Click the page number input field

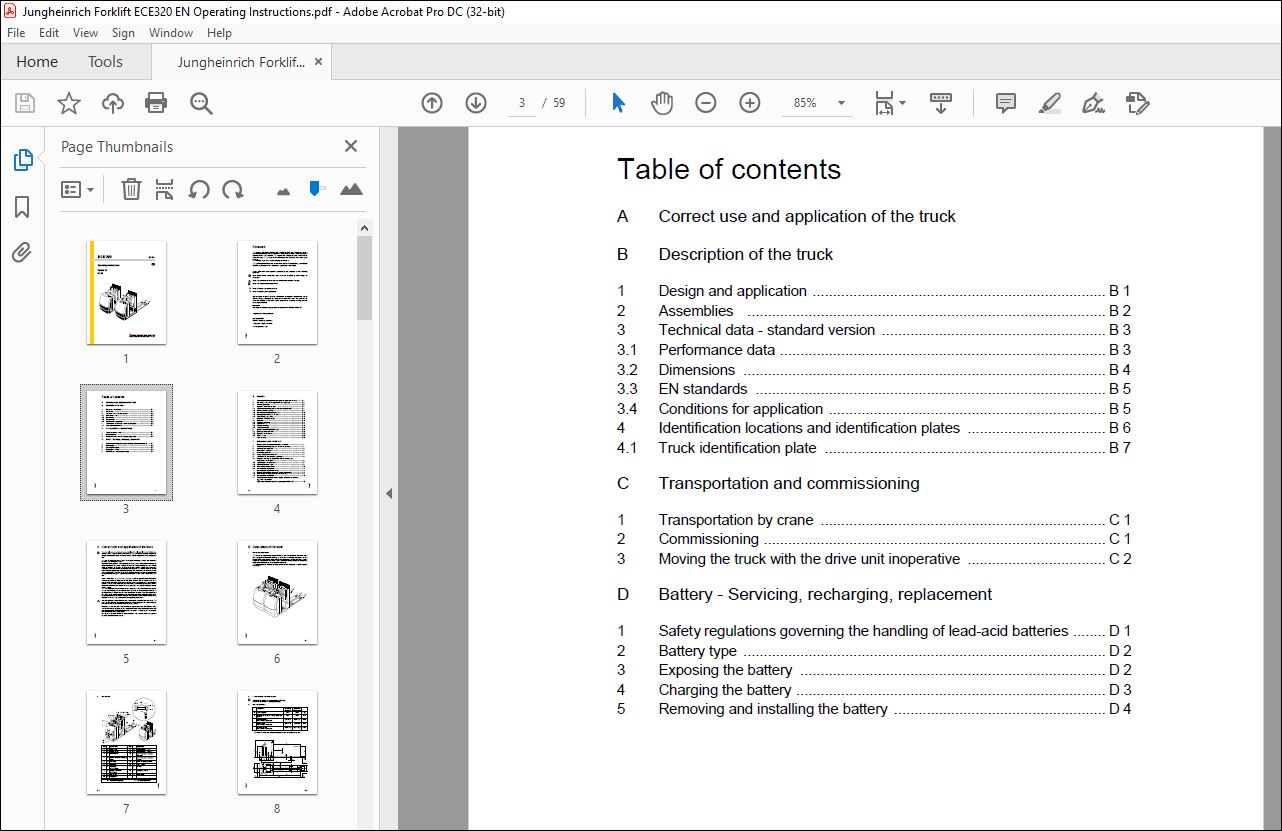[522, 103]
